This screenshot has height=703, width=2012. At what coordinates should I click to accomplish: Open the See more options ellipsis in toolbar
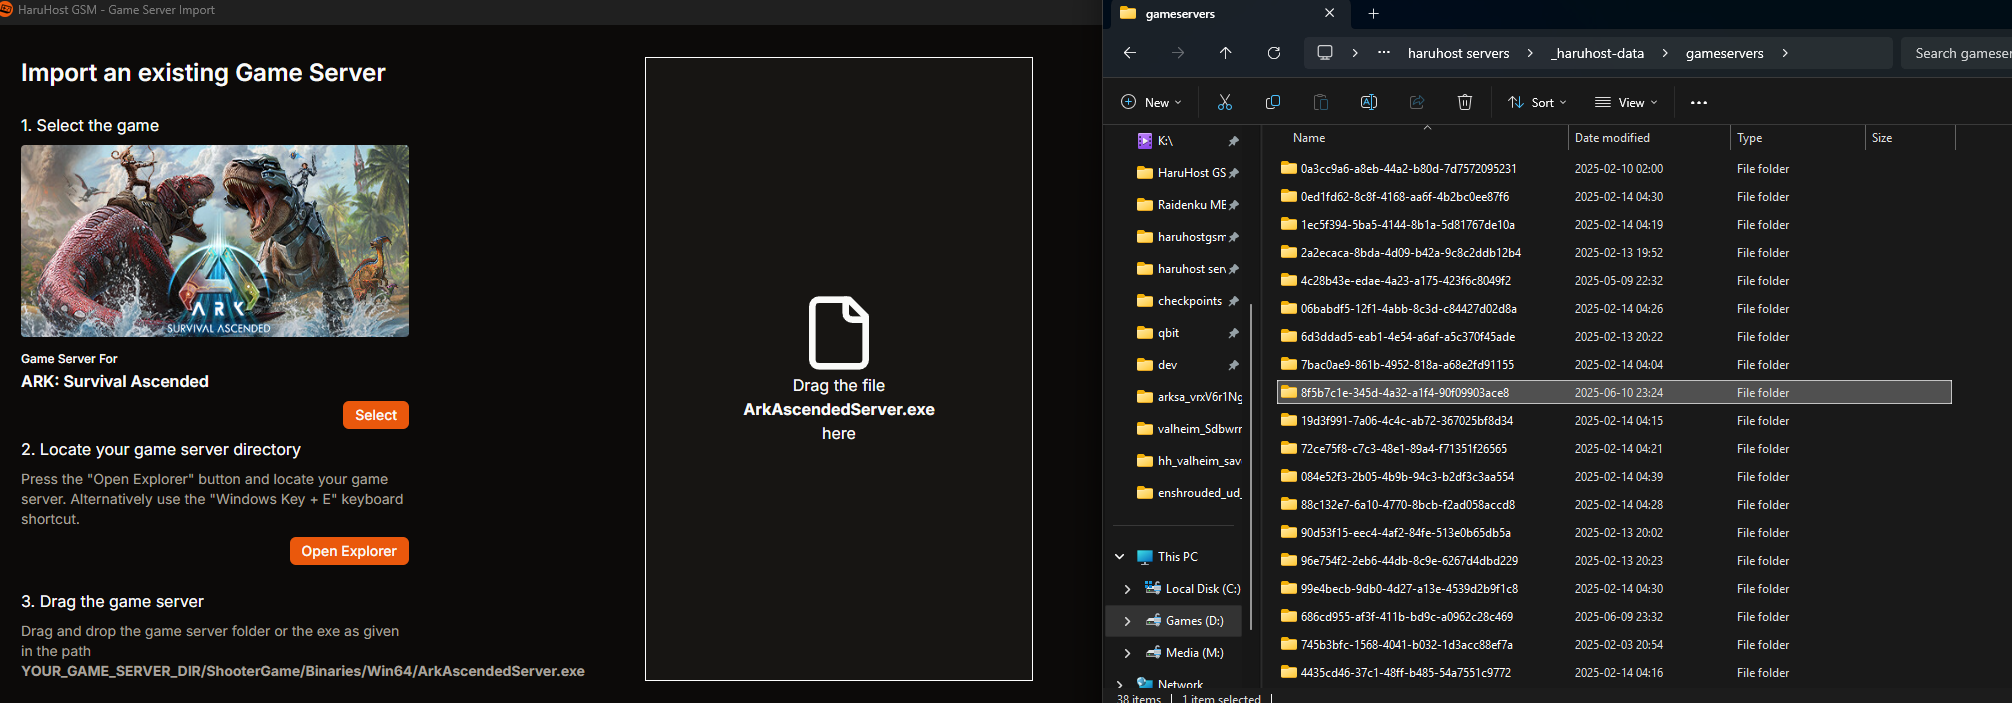1699,102
